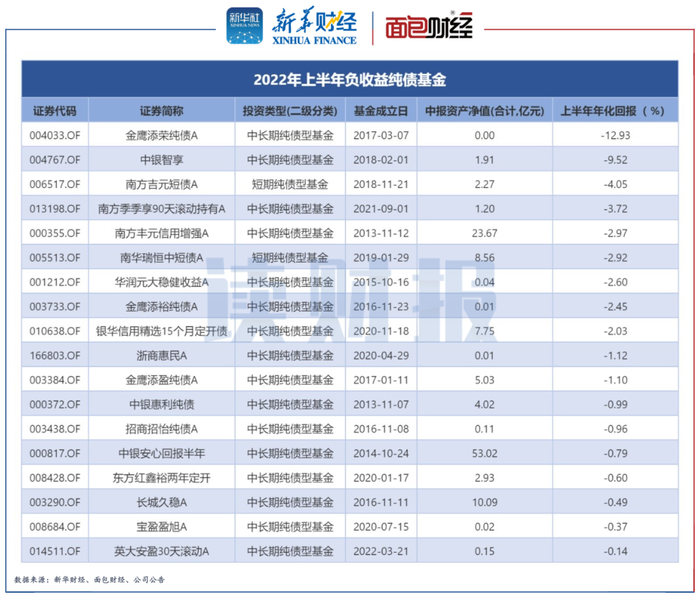This screenshot has height=598, width=700.
Task: Click the 投资类型(二级分类) column header
Action: pyautogui.click(x=290, y=111)
